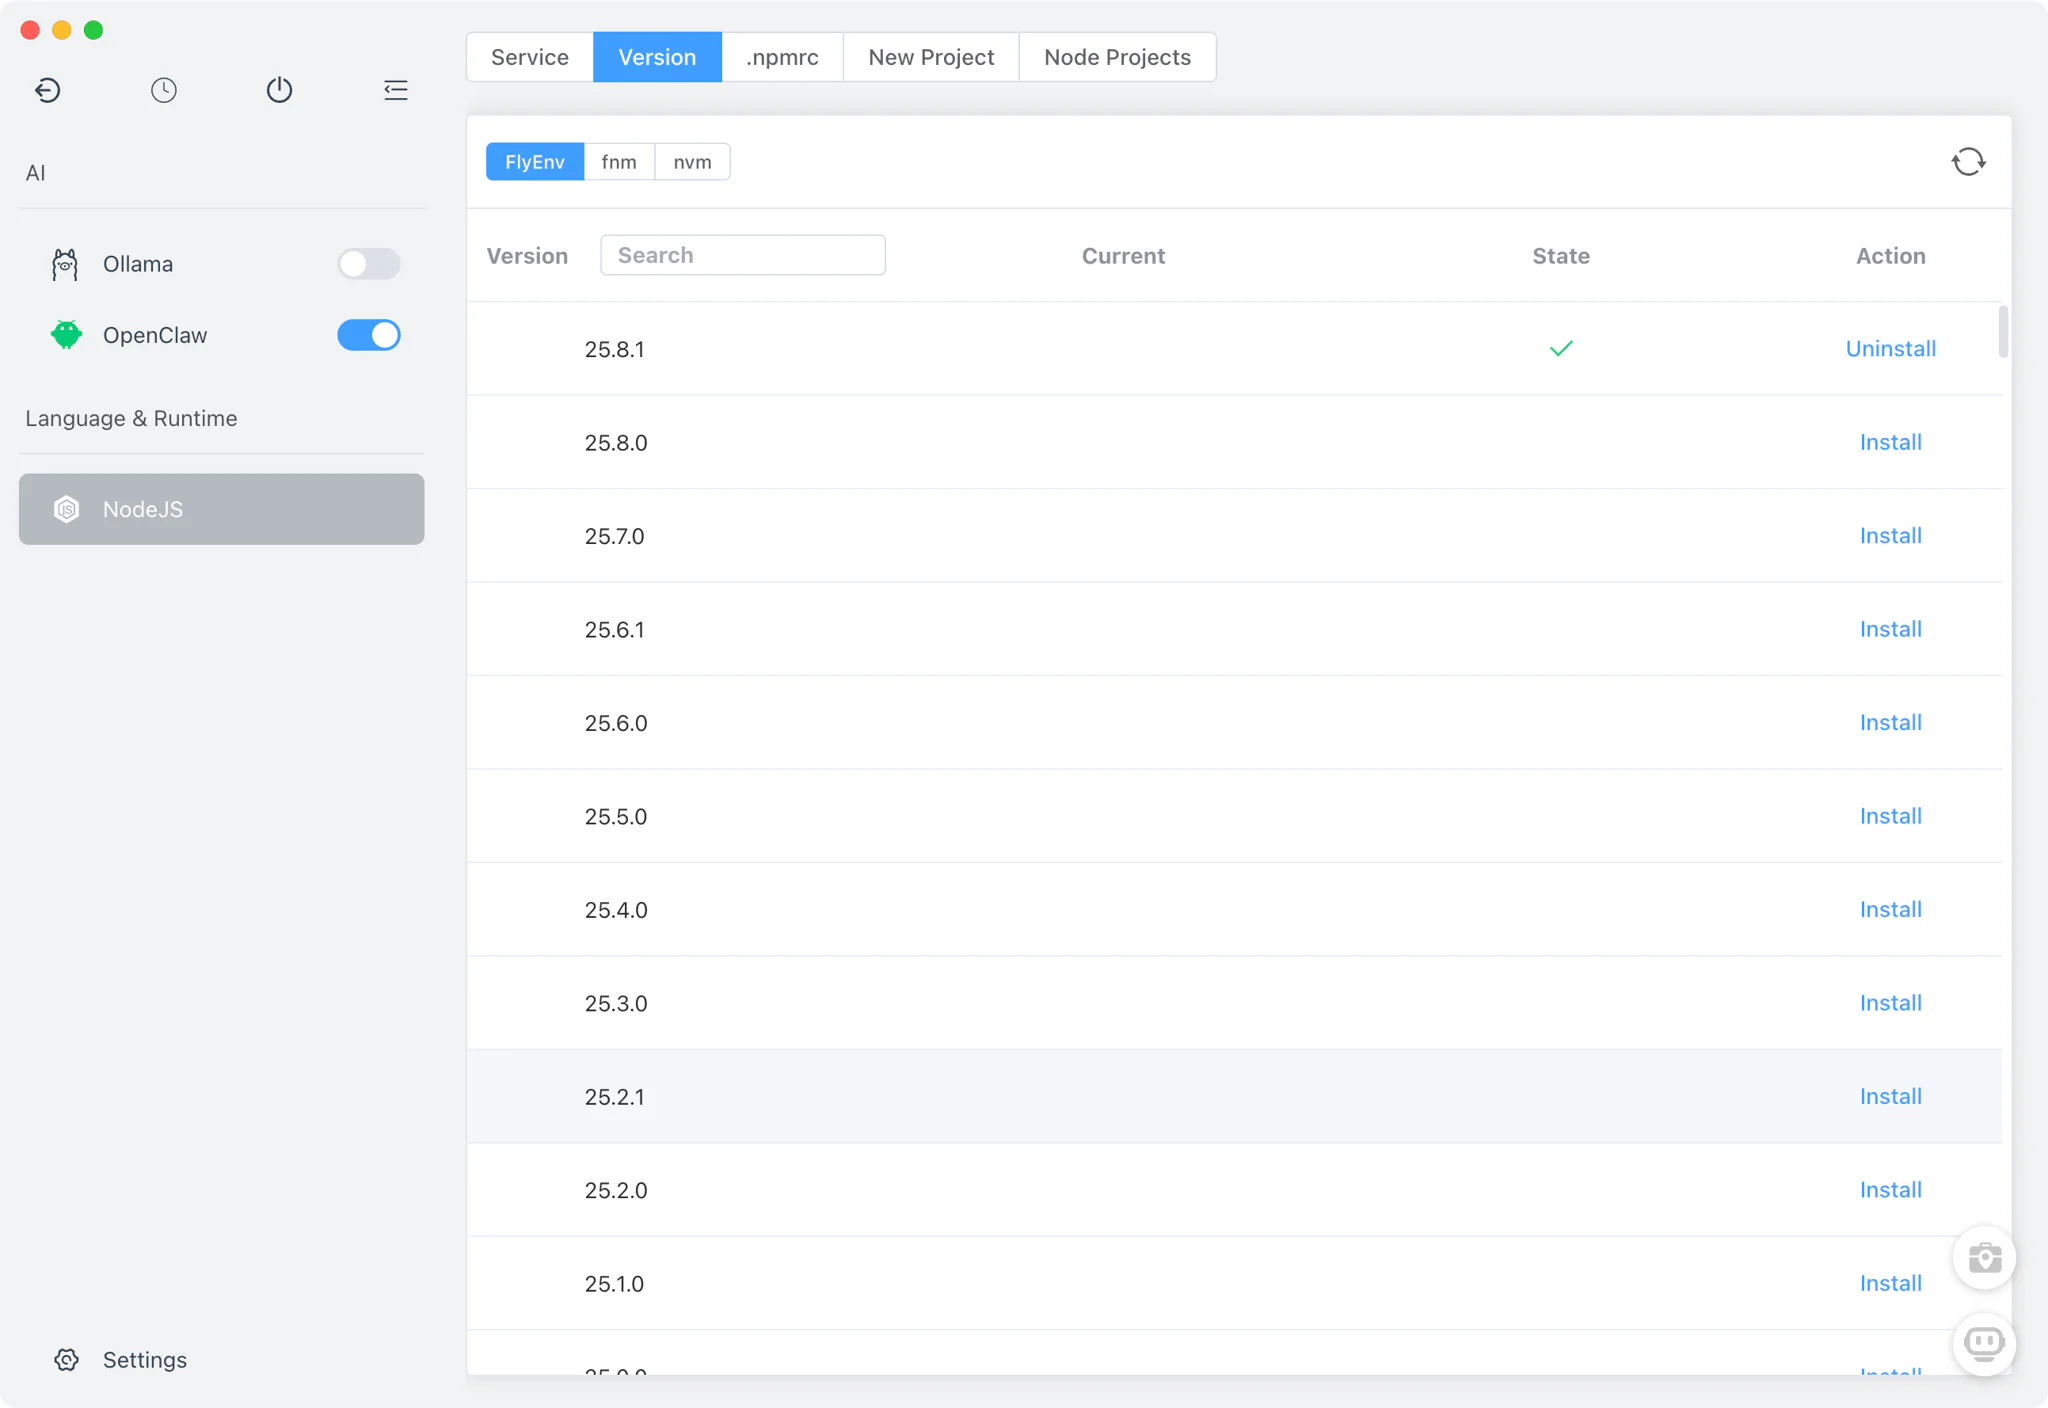Click the camera screenshot floating button
The height and width of the screenshot is (1408, 2048).
click(1984, 1257)
